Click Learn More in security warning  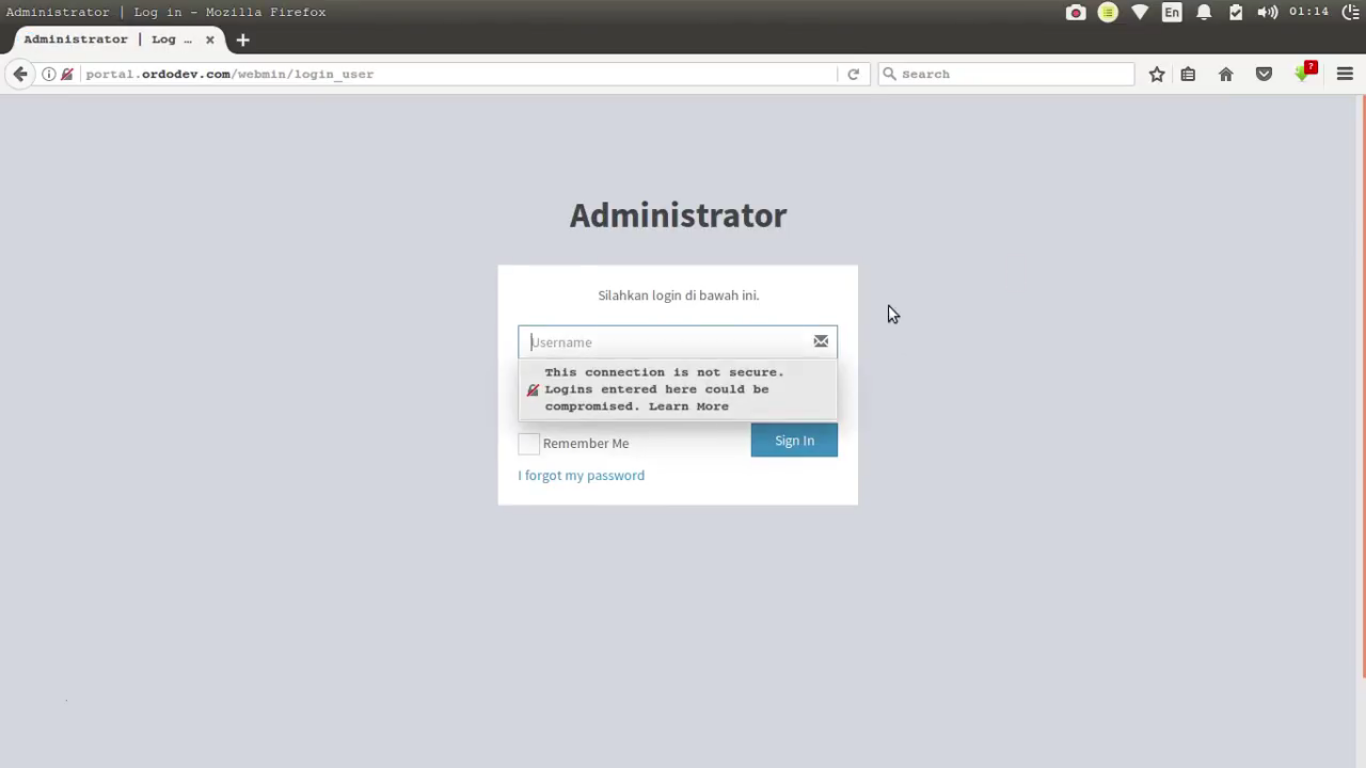688,406
